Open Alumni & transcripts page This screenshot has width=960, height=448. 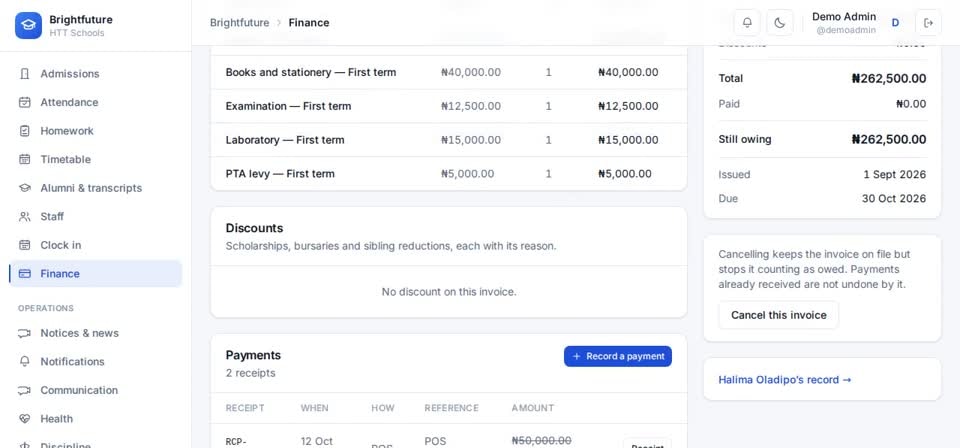click(96, 188)
